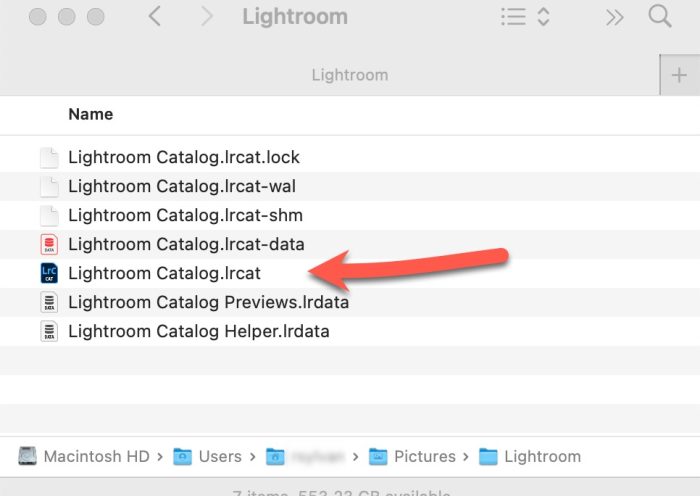
Task: Go back with the left arrow
Action: (x=154, y=17)
